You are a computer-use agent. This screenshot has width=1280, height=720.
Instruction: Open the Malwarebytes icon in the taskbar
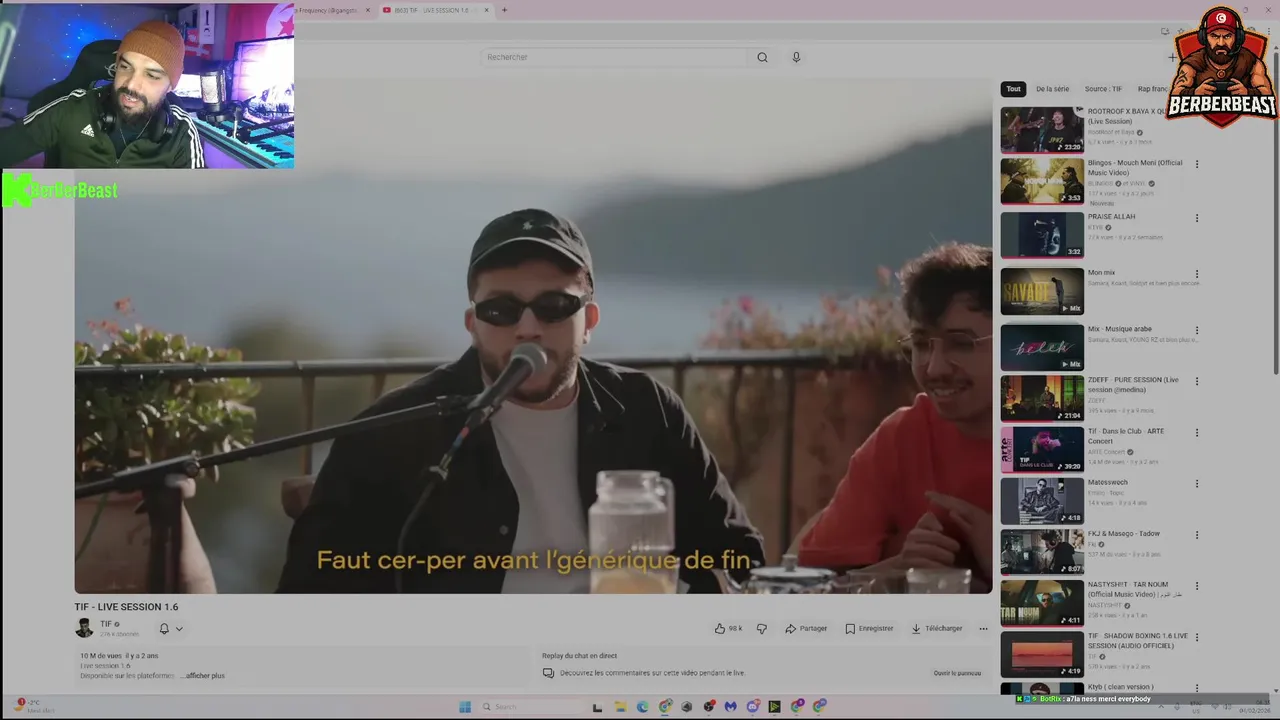click(731, 706)
